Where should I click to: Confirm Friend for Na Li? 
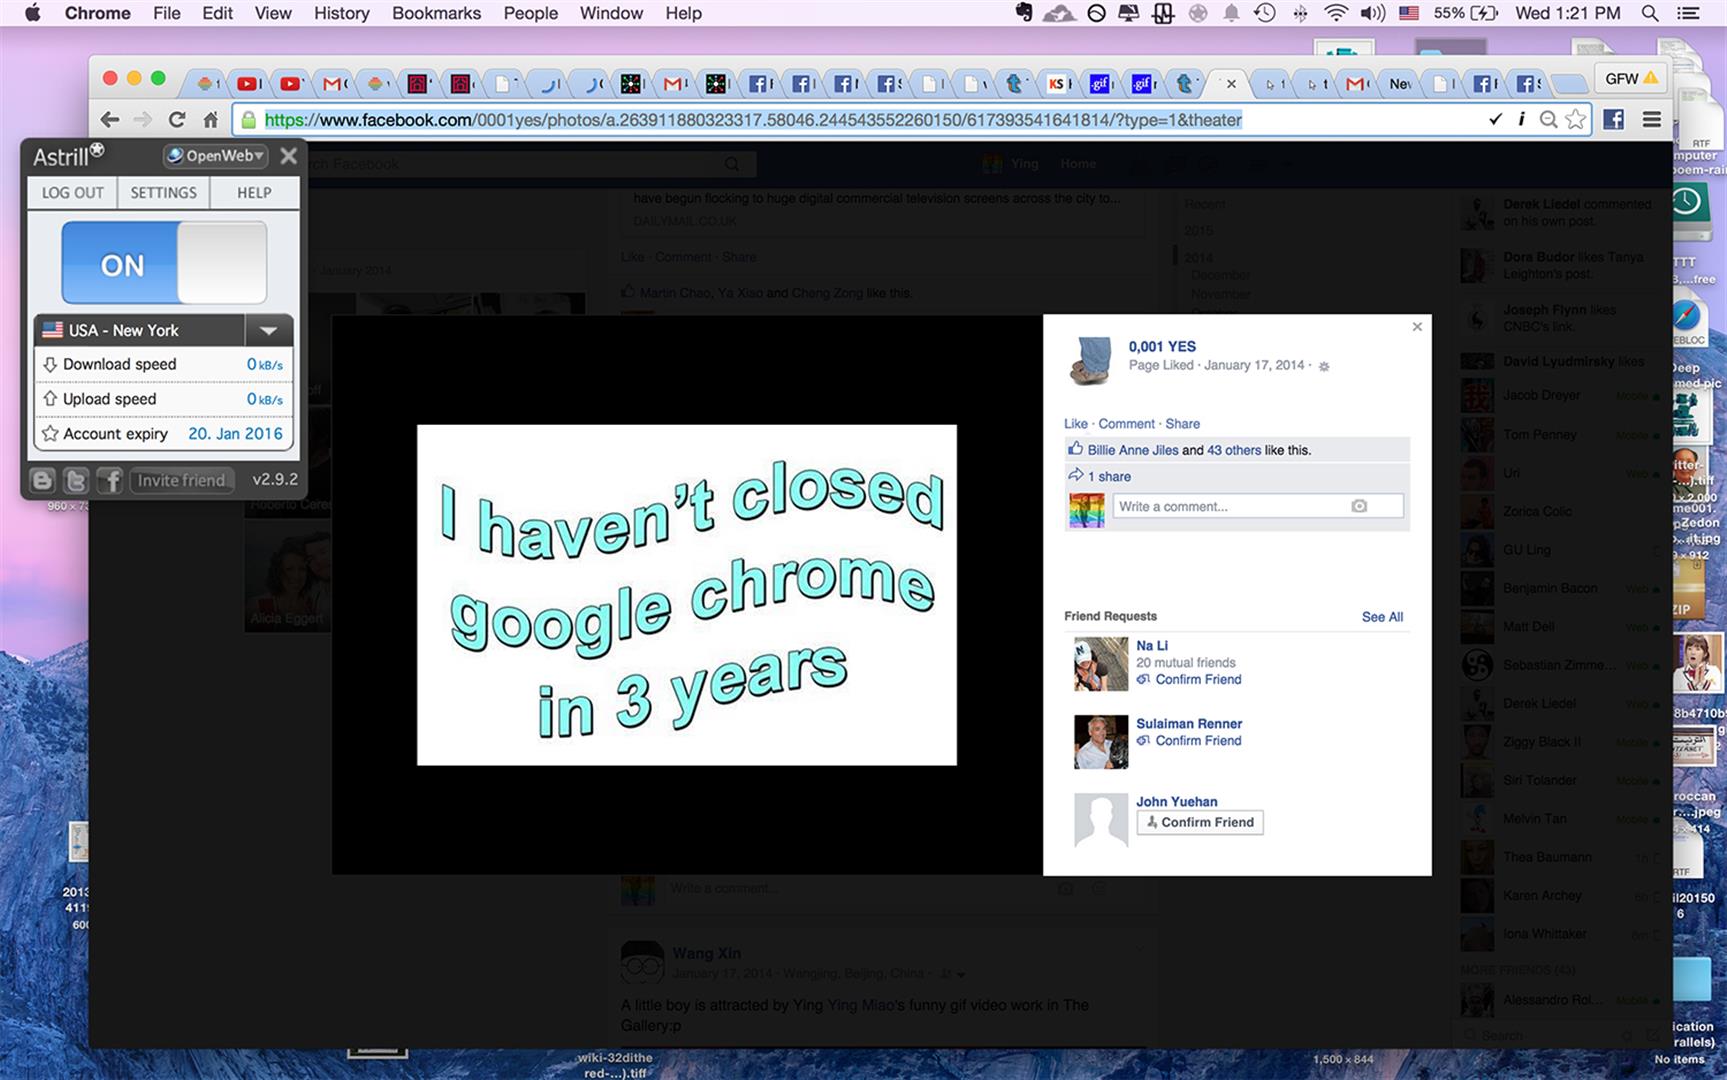tap(1198, 680)
